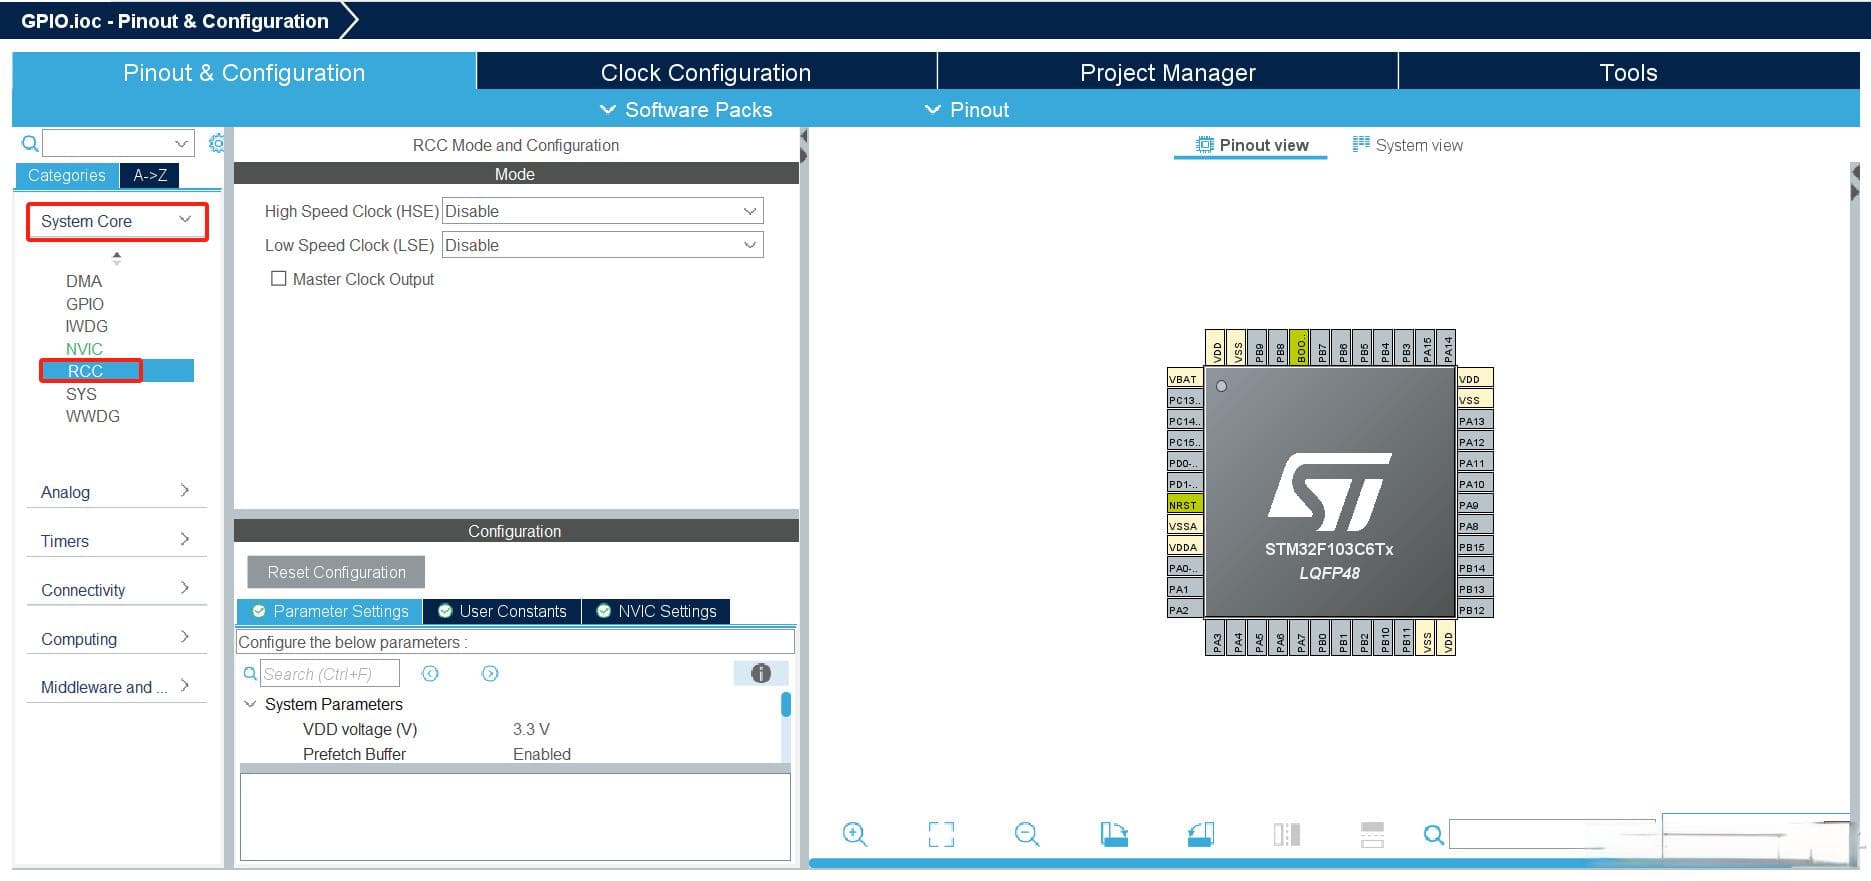
Task: Select GPIO in System Core list
Action: click(85, 304)
